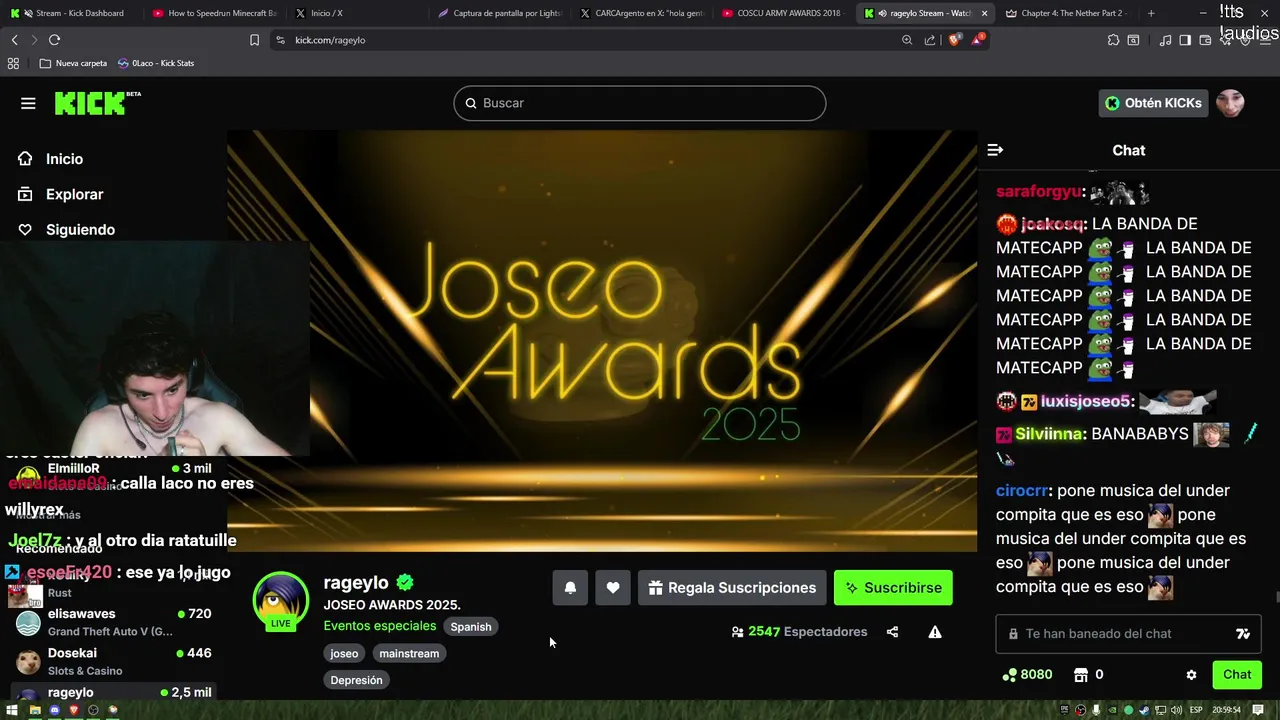
Task: Click the ciroccr username in chat
Action: pos(1021,491)
